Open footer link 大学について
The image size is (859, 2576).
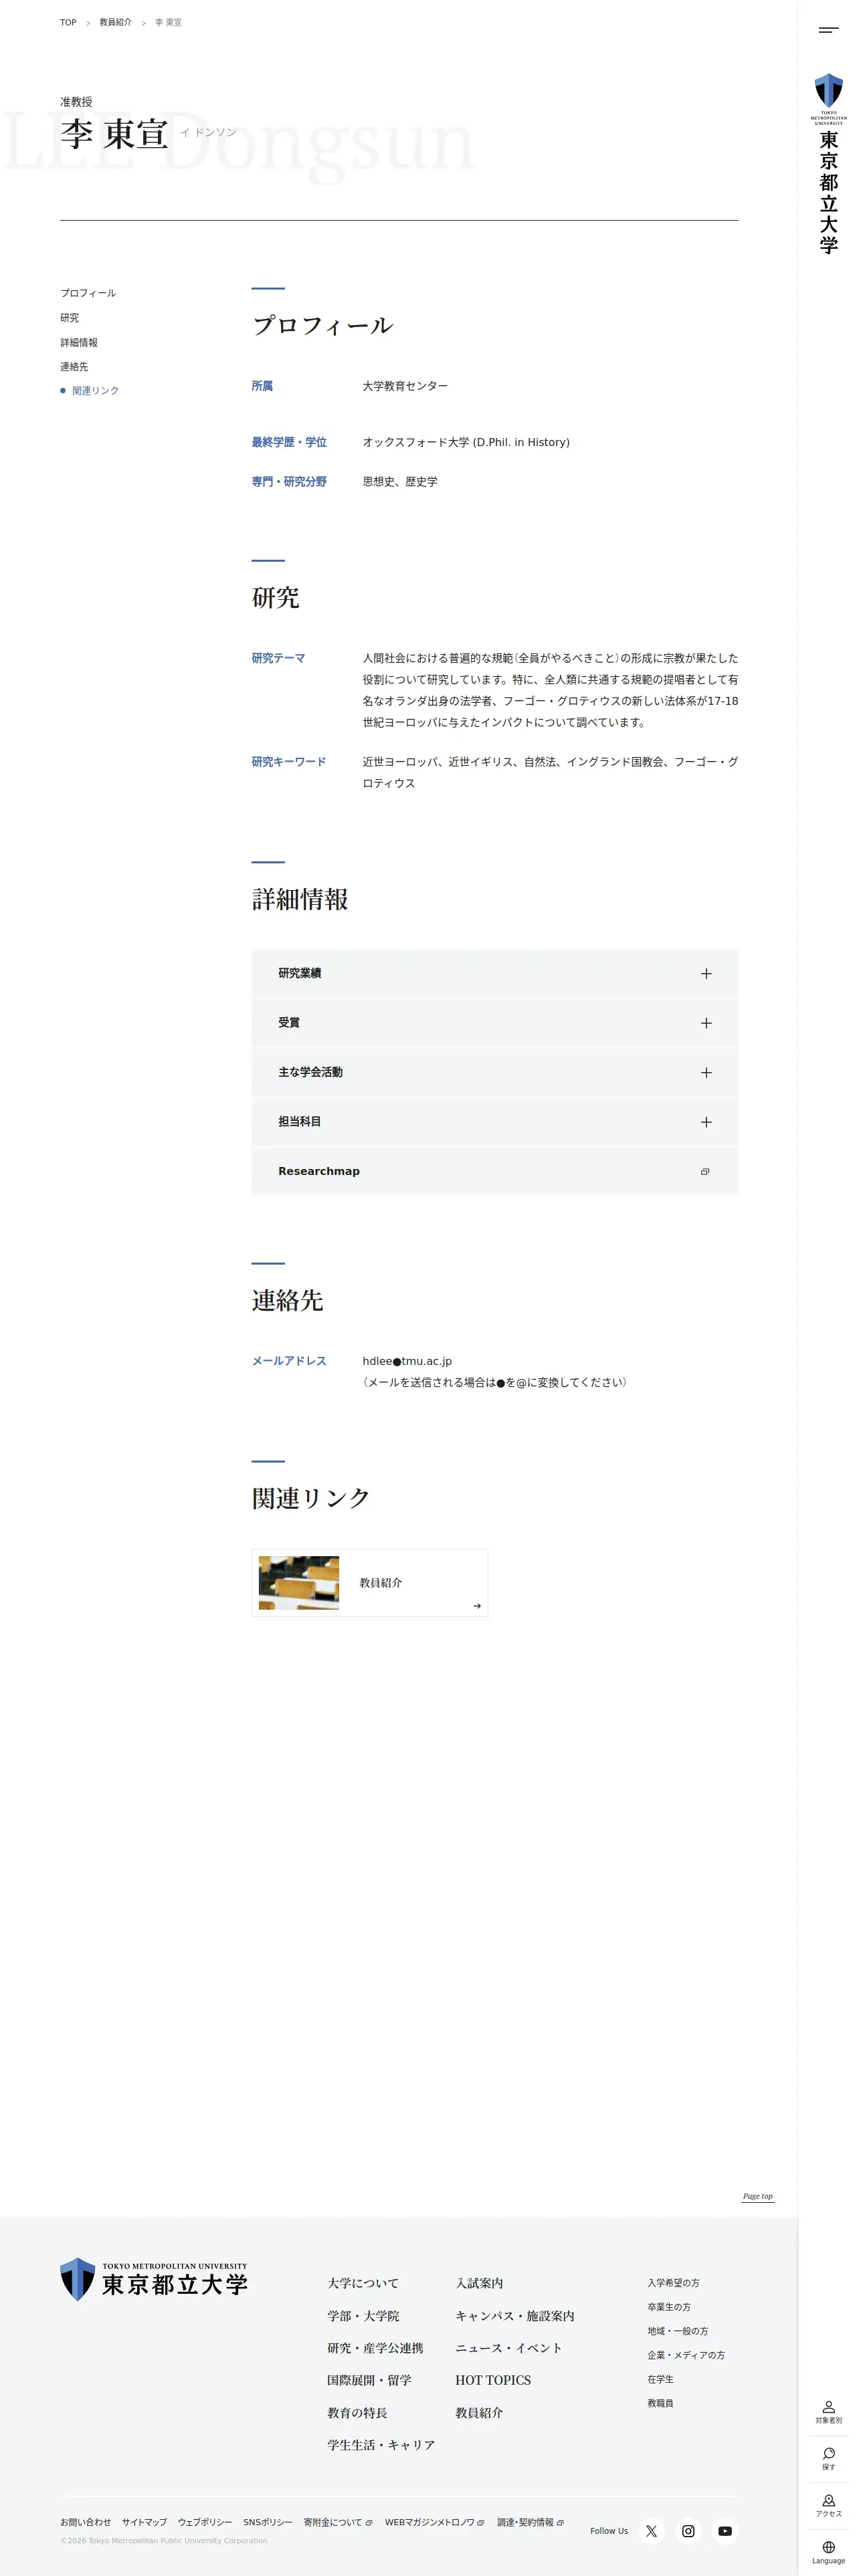click(363, 2283)
